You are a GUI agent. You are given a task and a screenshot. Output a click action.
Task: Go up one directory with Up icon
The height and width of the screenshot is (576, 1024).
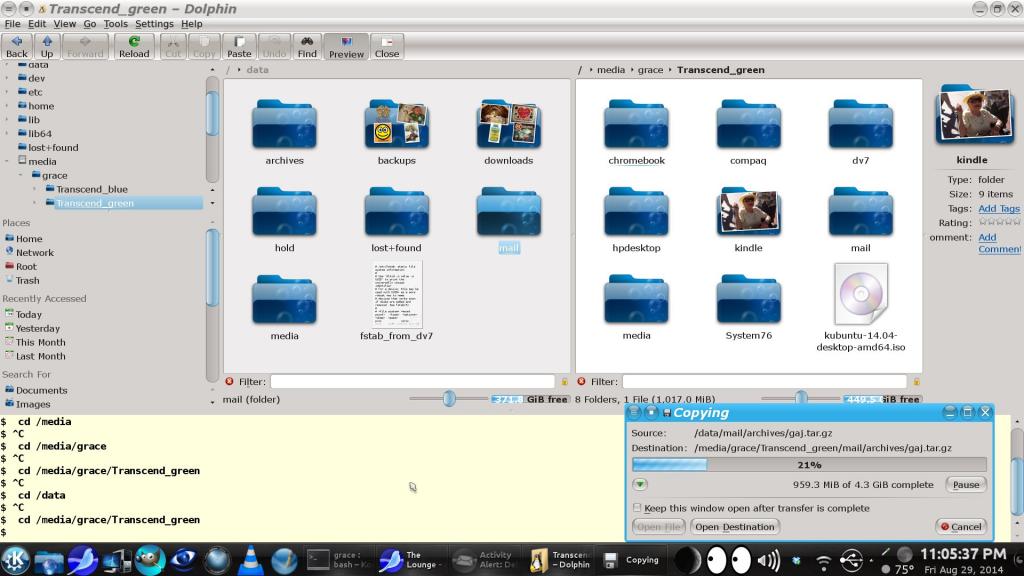point(46,46)
